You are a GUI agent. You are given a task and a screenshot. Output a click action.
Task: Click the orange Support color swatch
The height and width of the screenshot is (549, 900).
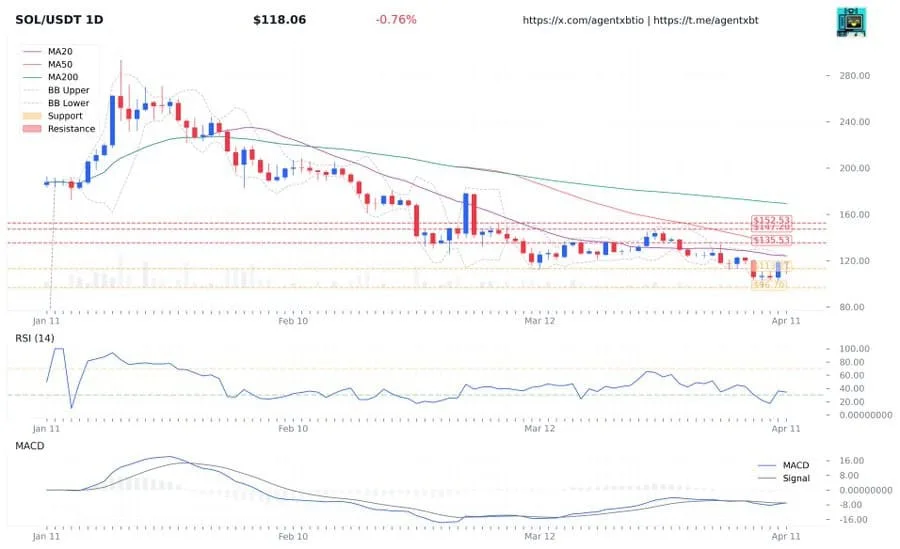(32, 116)
